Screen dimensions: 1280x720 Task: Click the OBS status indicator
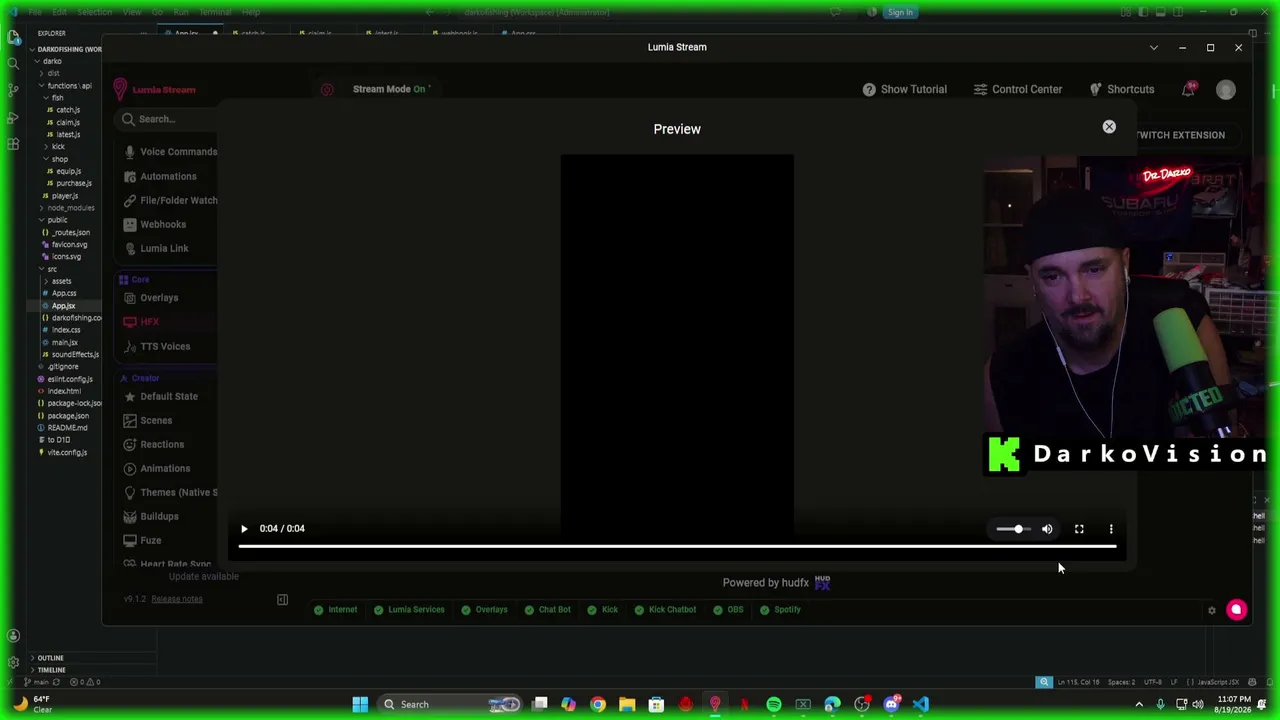coord(728,610)
